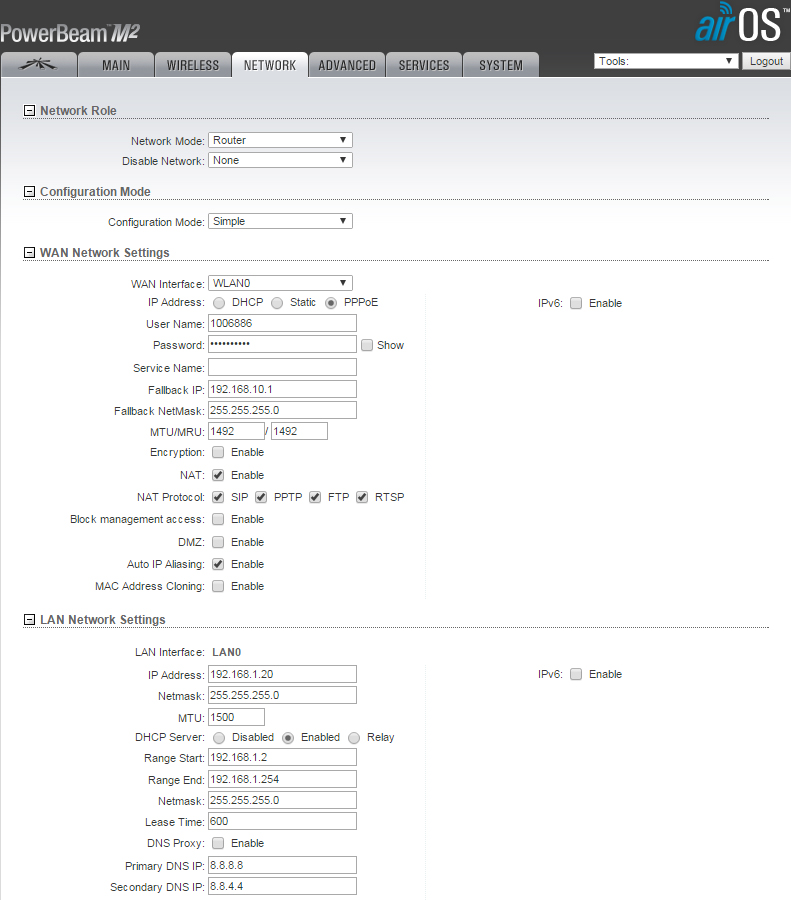Collapse the Network Role section
The width and height of the screenshot is (791, 900).
29,110
